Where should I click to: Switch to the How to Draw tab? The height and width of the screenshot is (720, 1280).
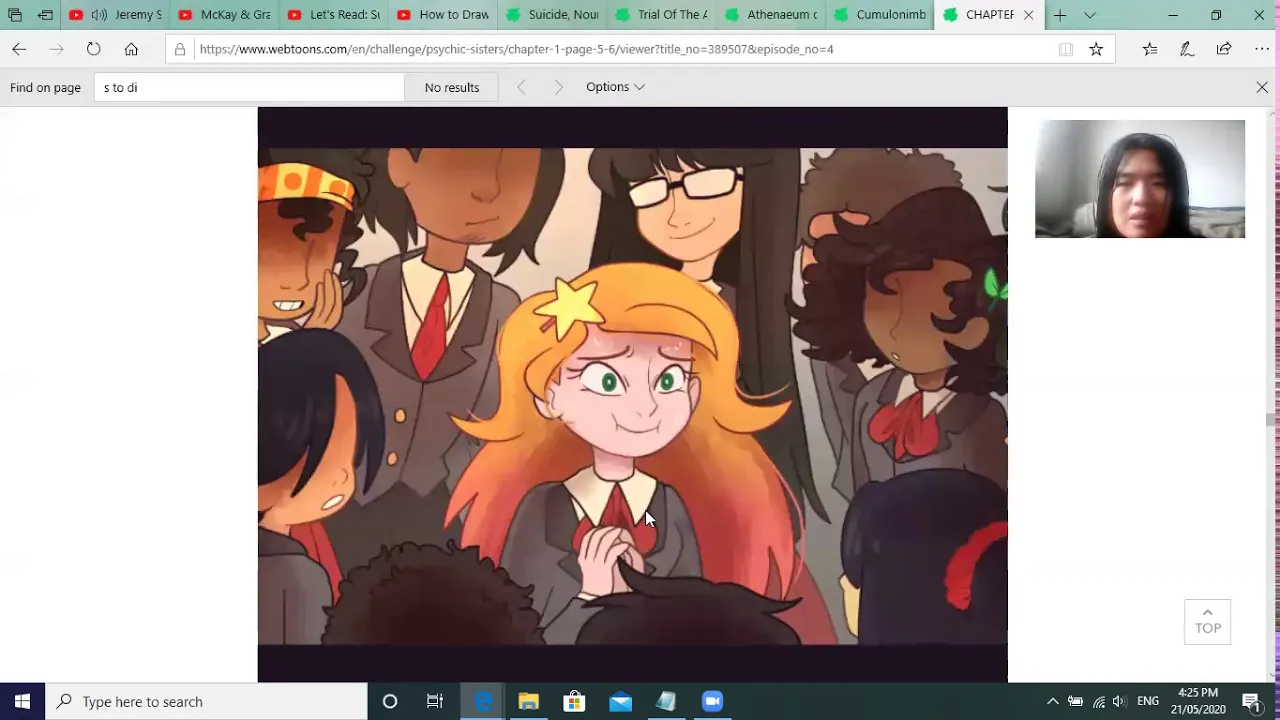coord(442,15)
